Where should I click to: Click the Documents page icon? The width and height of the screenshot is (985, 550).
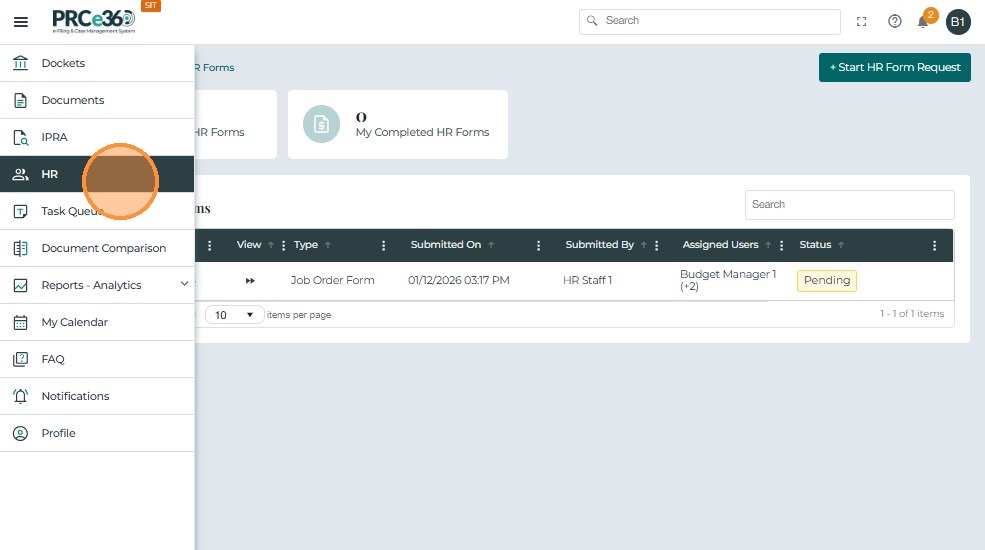[x=21, y=100]
